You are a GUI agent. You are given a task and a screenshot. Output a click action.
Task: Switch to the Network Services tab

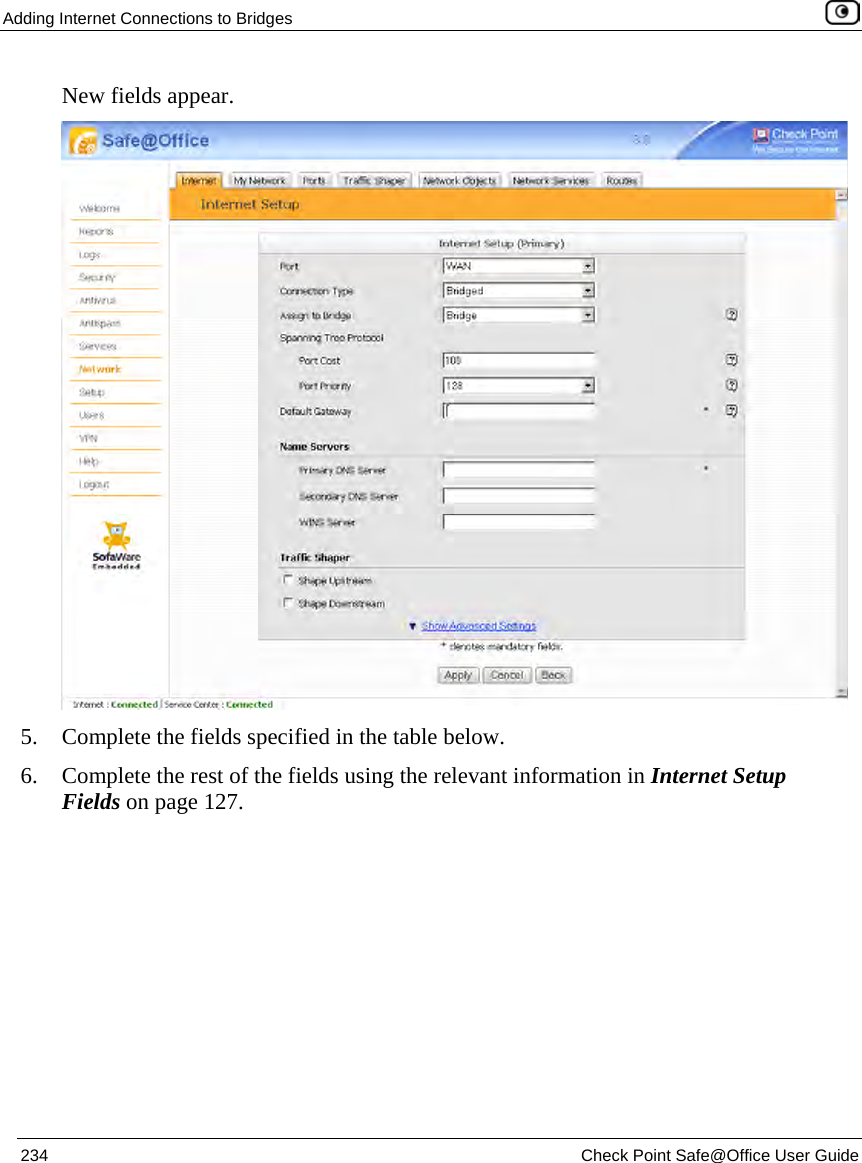point(550,180)
